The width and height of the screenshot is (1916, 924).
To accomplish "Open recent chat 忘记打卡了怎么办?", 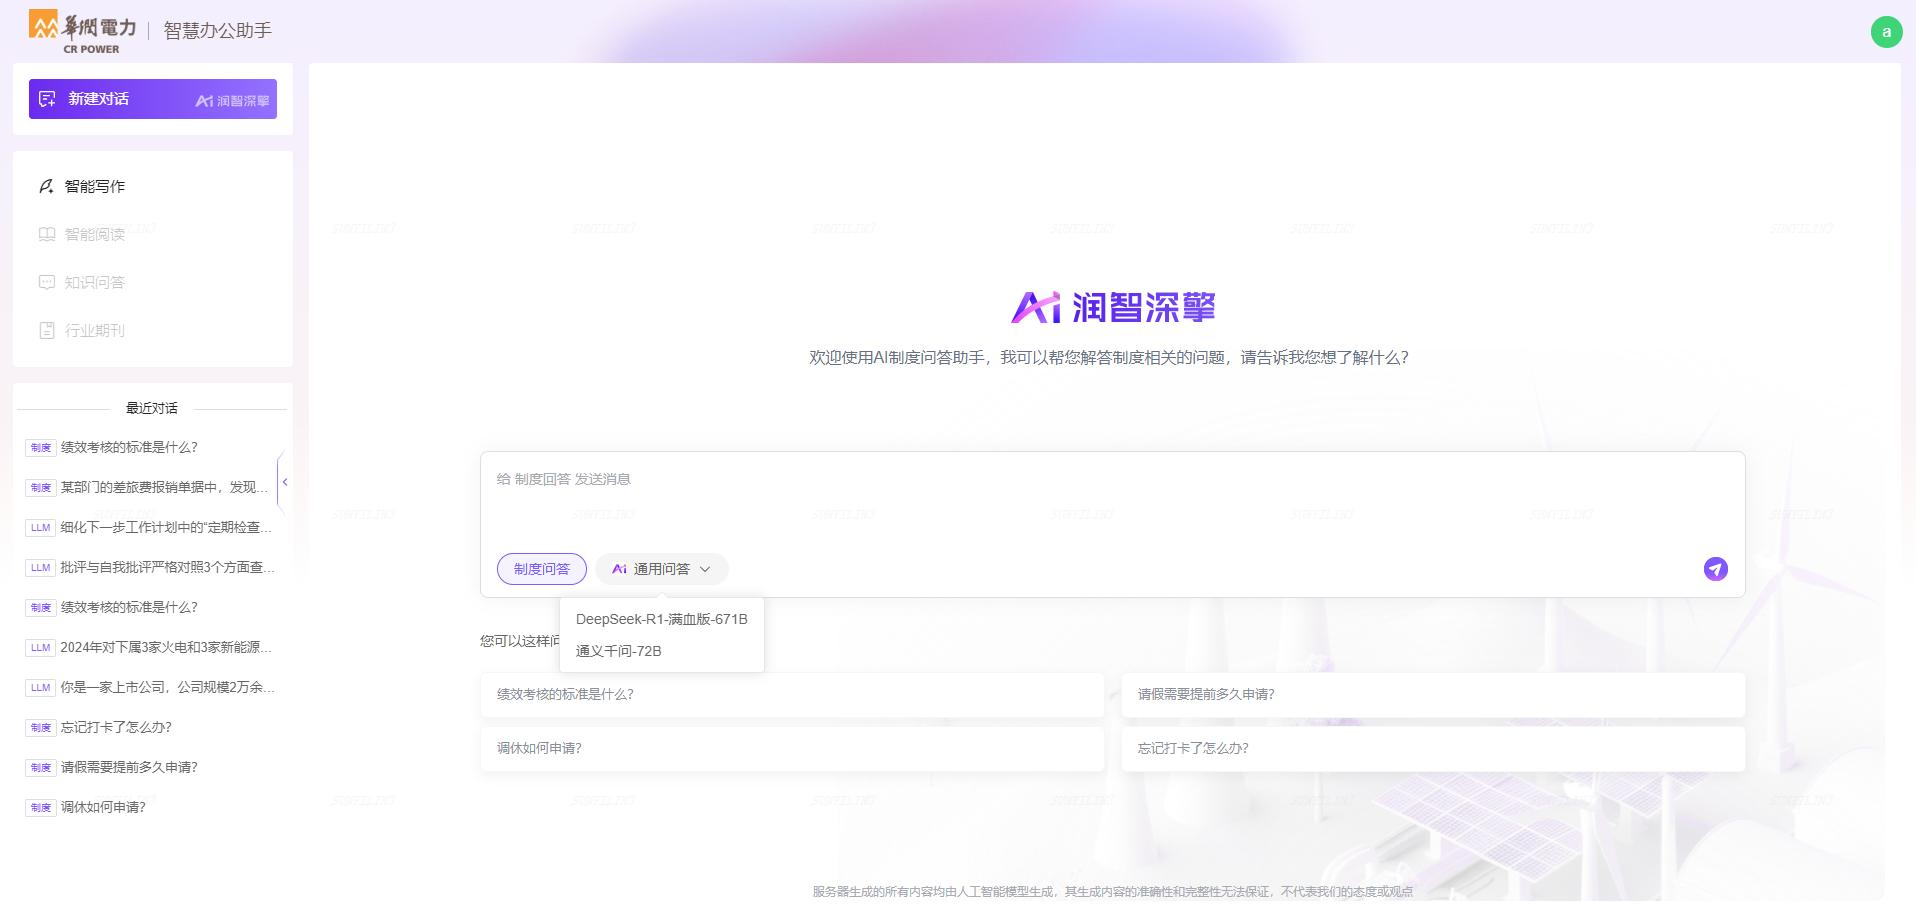I will click(116, 727).
